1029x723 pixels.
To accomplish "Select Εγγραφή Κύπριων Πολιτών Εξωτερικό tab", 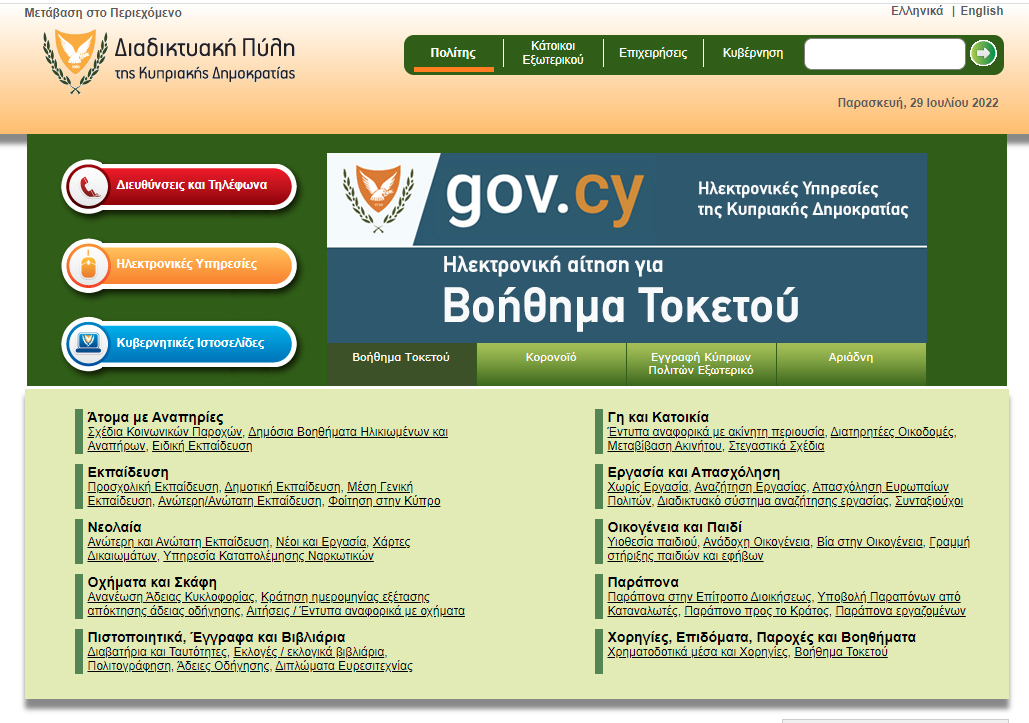I will 701,363.
